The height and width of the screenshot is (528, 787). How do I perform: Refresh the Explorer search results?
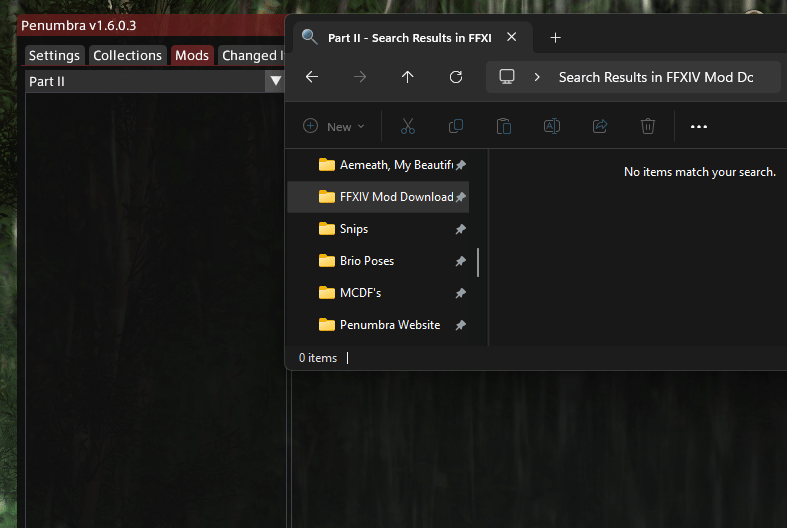coord(456,77)
